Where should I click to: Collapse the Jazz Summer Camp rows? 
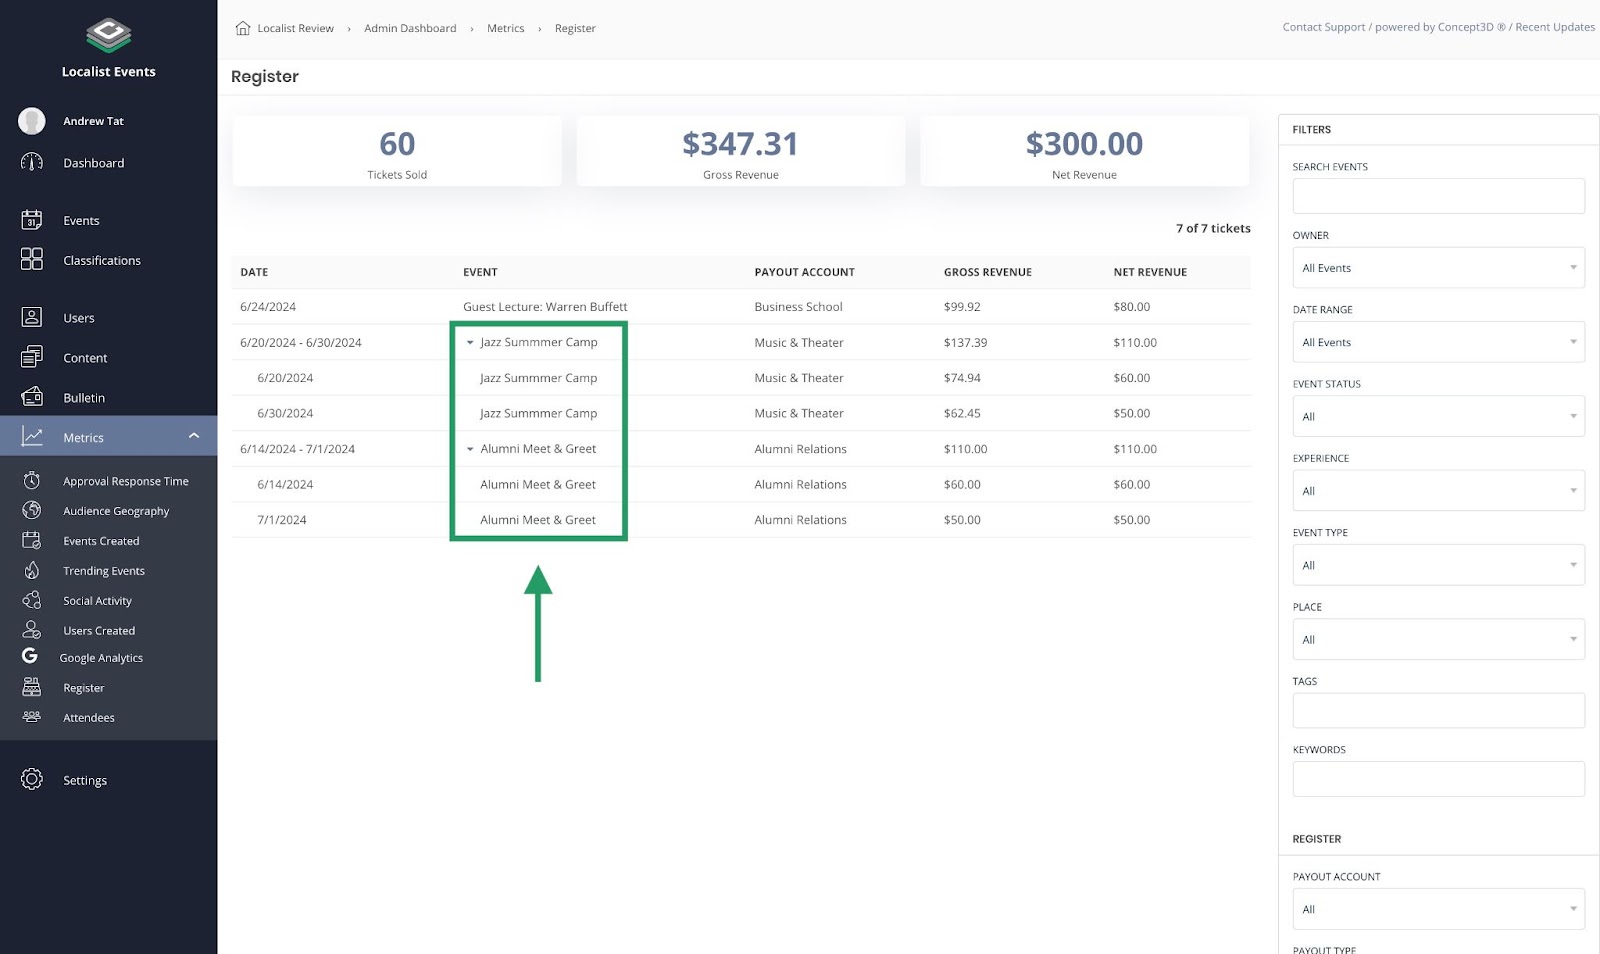click(470, 342)
